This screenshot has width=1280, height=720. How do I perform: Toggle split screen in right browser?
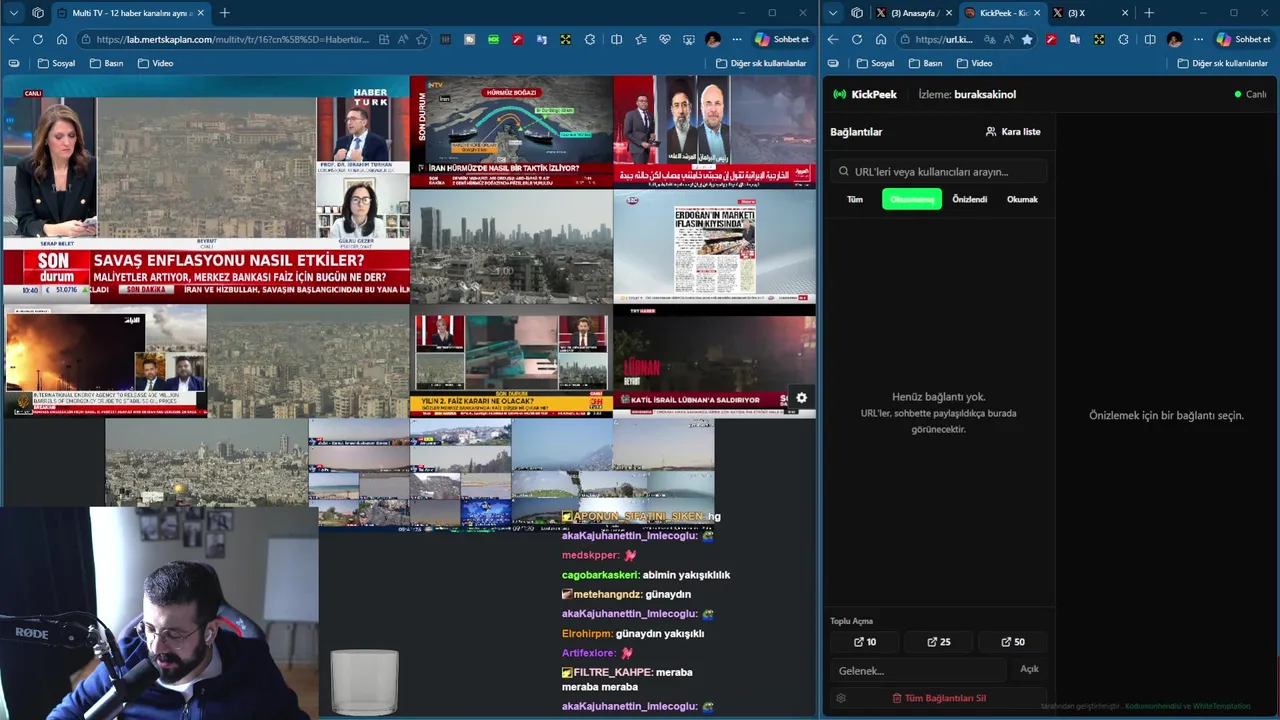click(x=1150, y=39)
